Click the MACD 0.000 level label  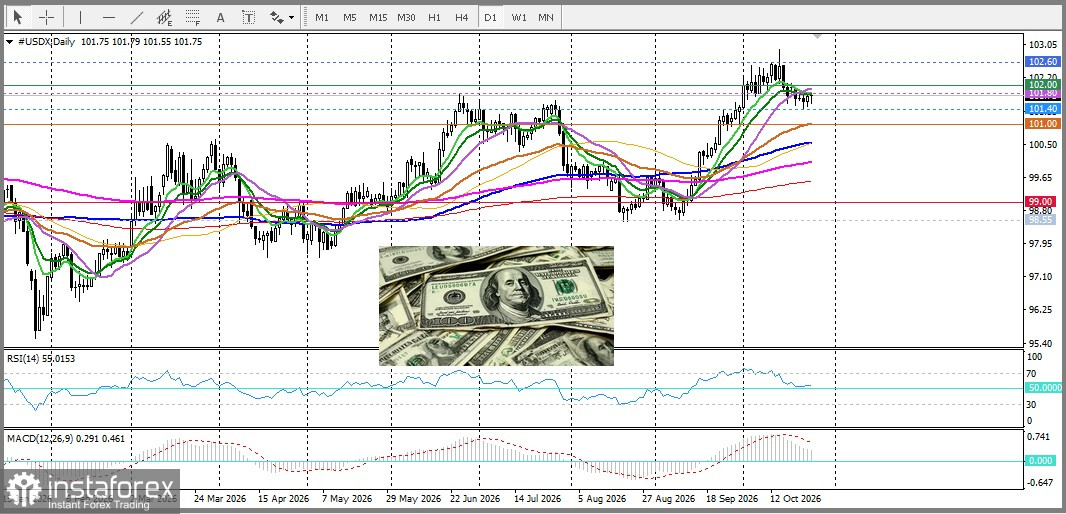(x=1042, y=460)
